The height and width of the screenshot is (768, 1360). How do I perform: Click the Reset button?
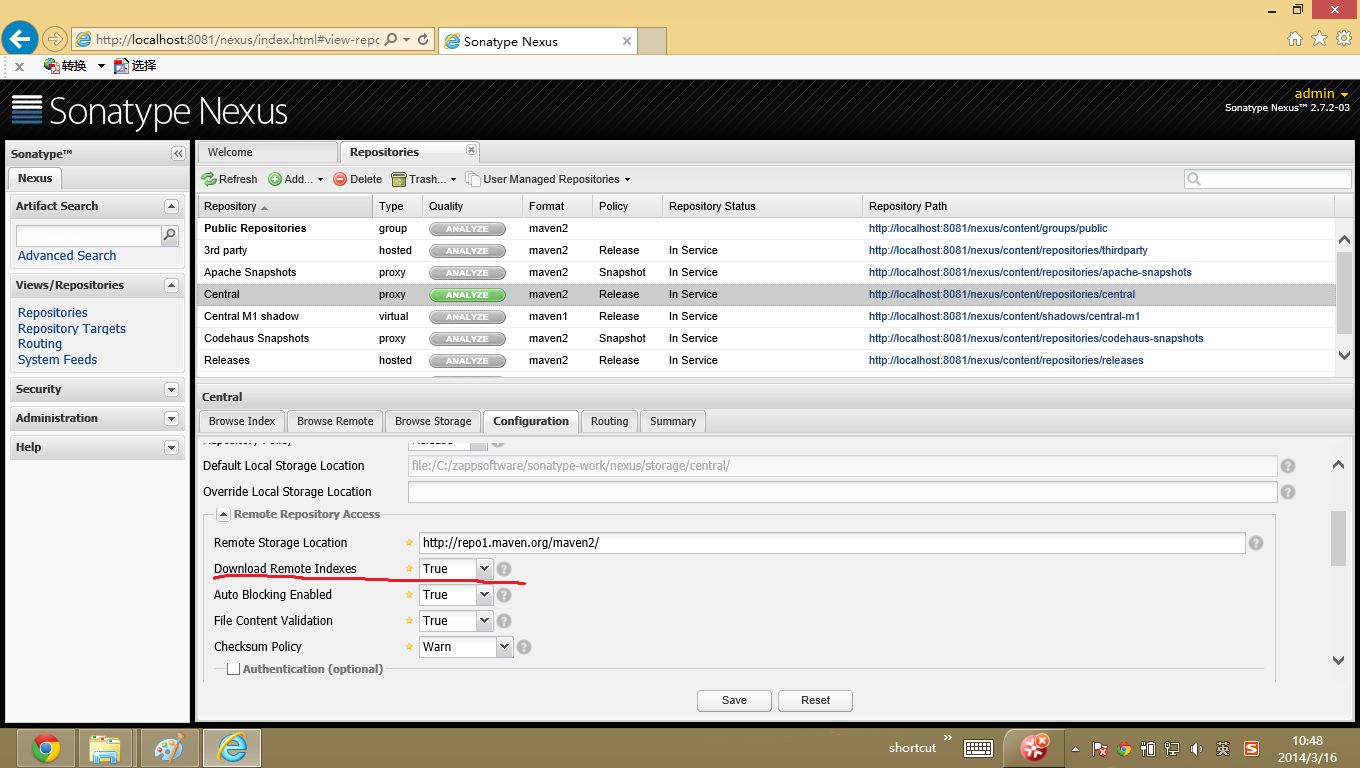click(x=815, y=700)
